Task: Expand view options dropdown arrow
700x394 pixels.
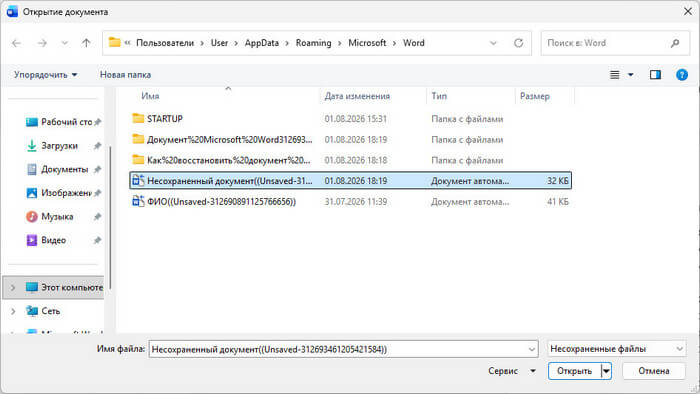Action: point(631,75)
